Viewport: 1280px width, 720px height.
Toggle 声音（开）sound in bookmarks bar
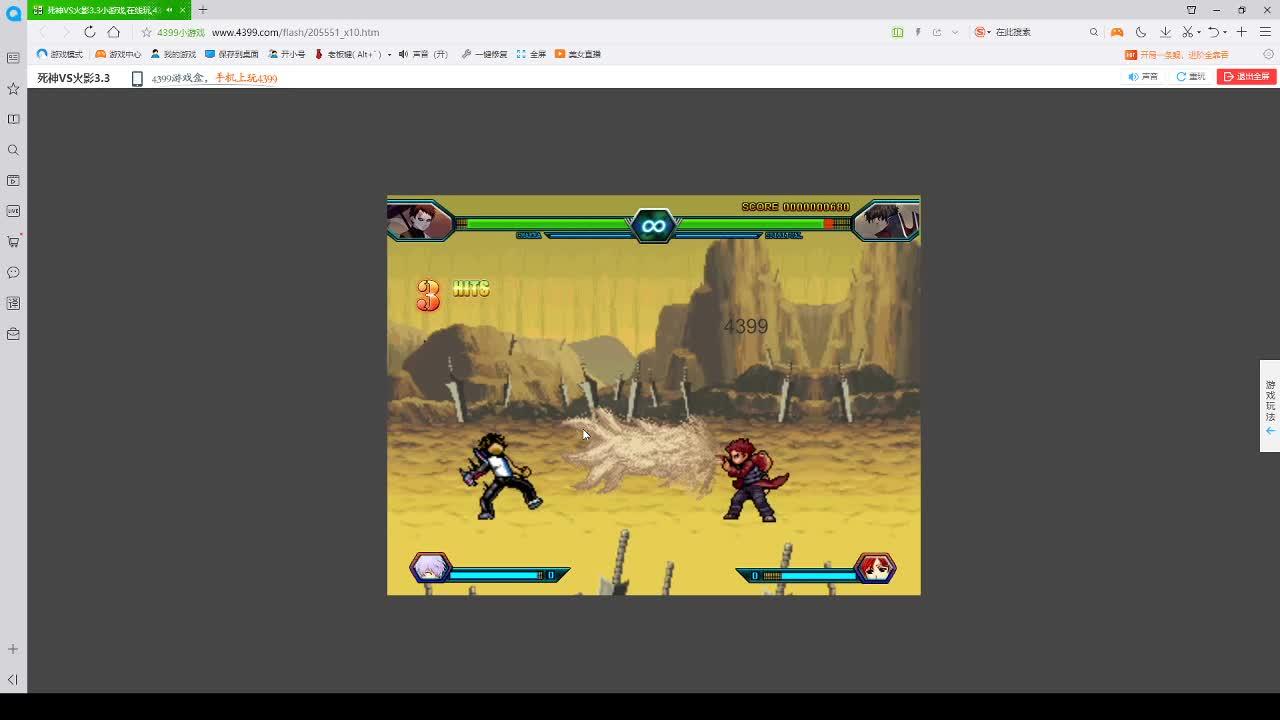pyautogui.click(x=423, y=54)
